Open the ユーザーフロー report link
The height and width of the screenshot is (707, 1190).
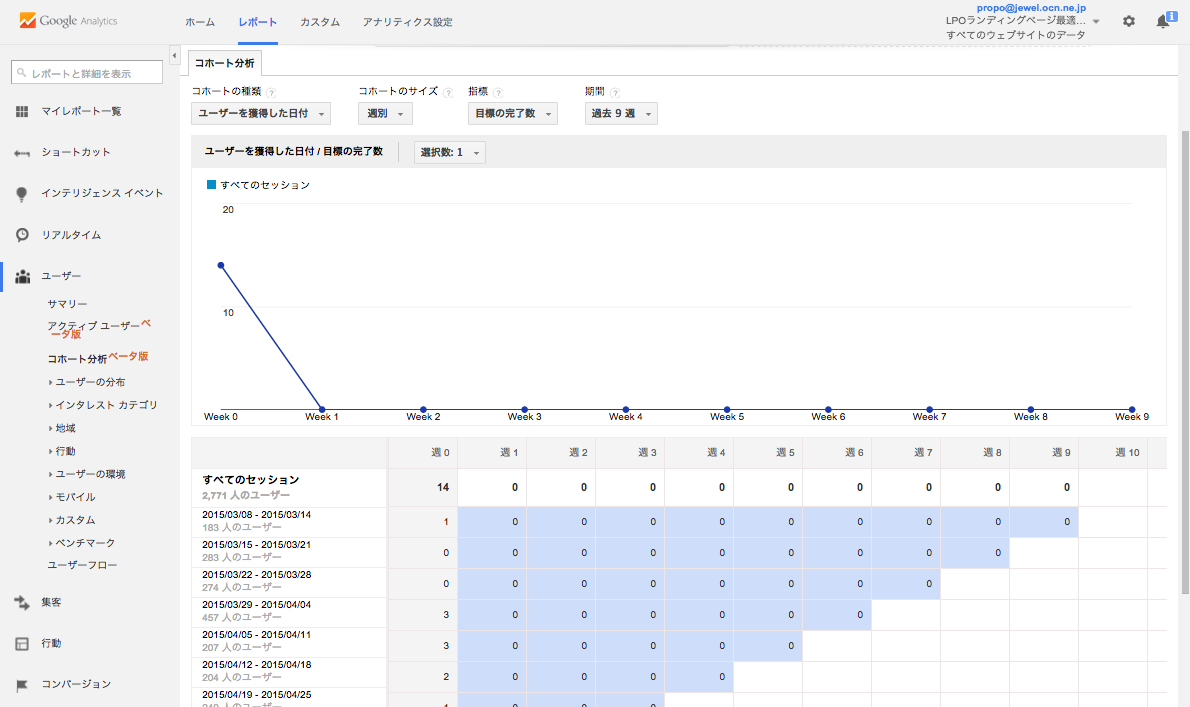82,565
